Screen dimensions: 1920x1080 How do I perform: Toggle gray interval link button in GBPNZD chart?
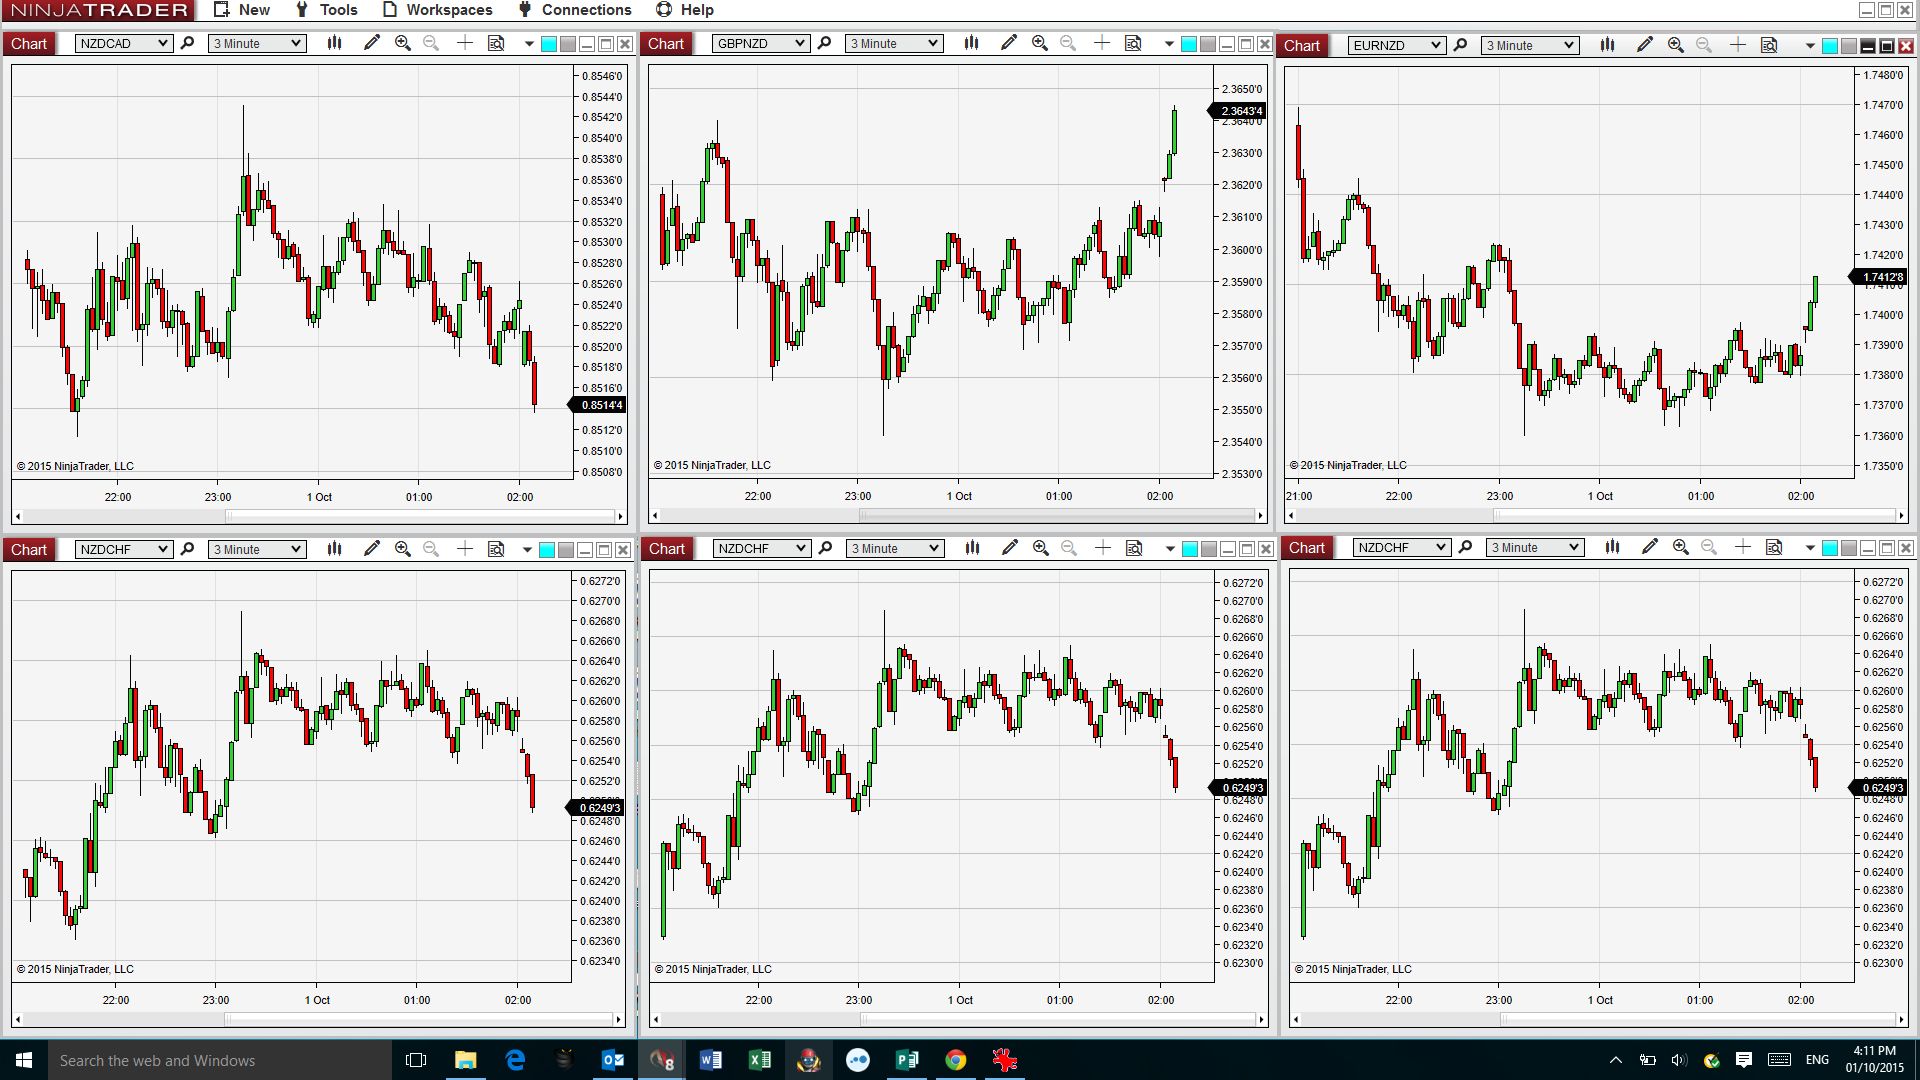pyautogui.click(x=1207, y=44)
